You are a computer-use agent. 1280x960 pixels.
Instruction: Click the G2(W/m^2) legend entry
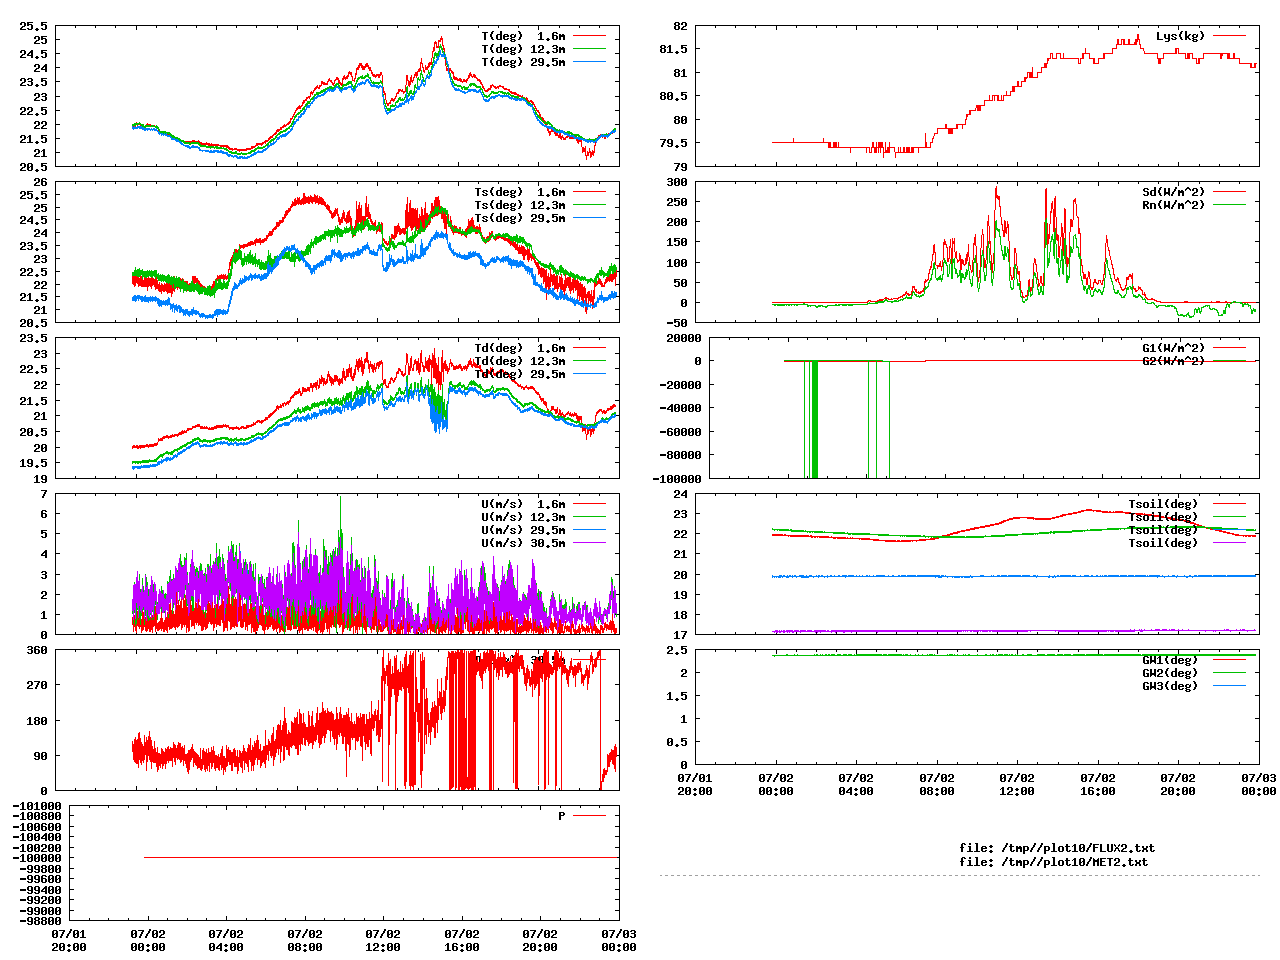pos(1195,361)
